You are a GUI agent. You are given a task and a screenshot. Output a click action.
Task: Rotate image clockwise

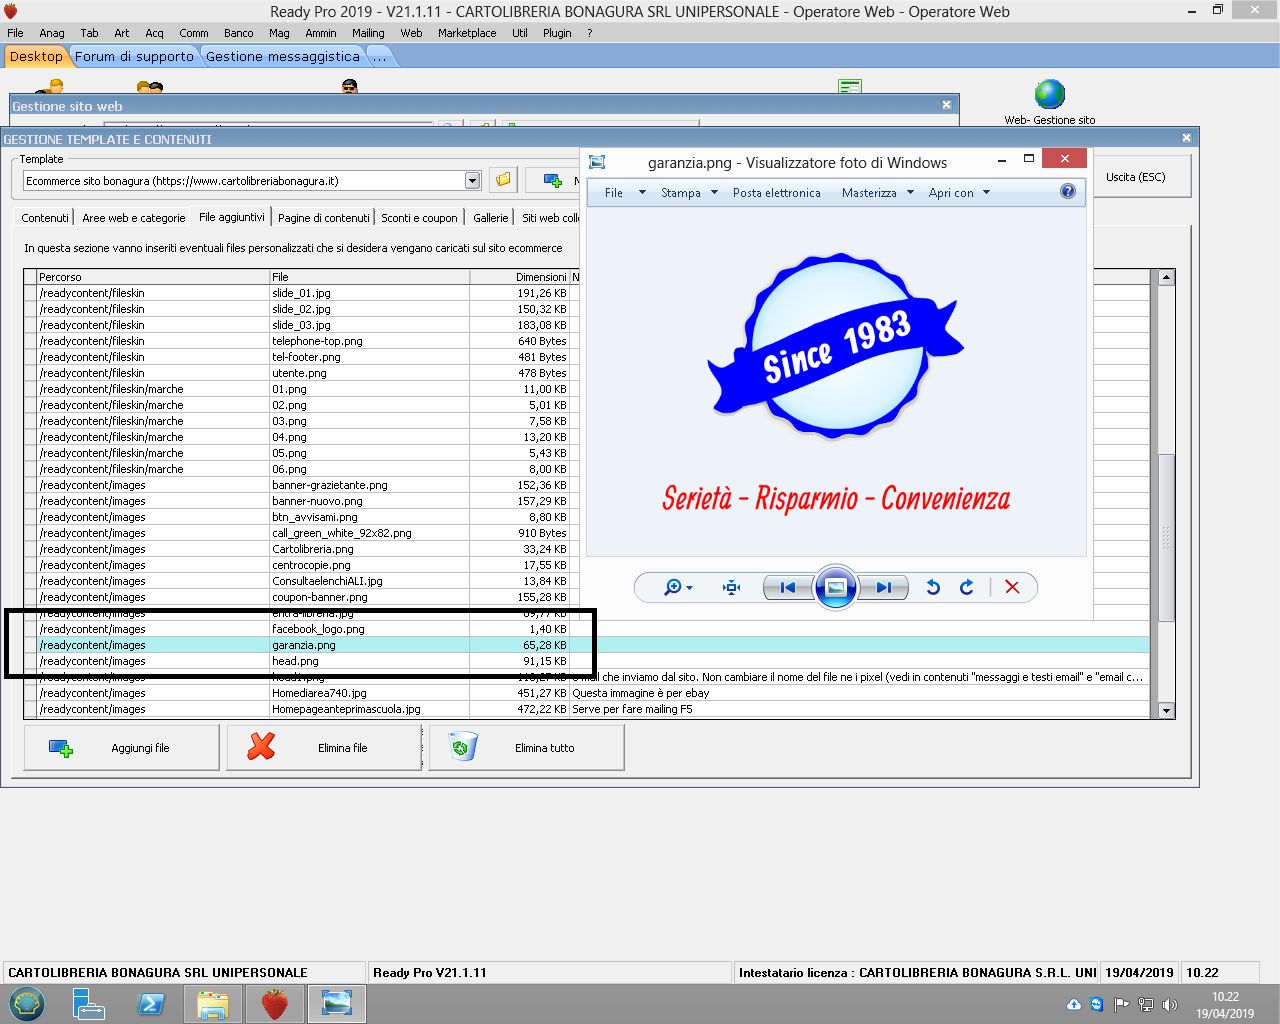click(x=966, y=587)
